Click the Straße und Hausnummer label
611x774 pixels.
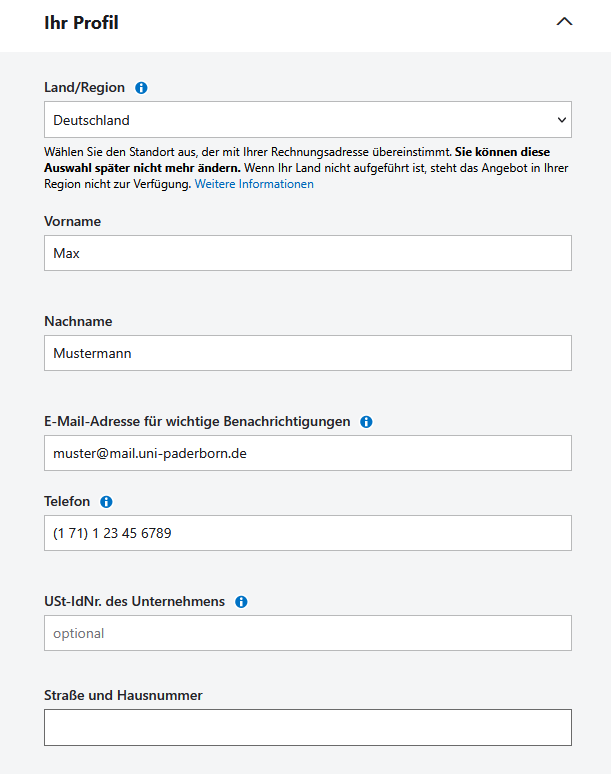(123, 695)
